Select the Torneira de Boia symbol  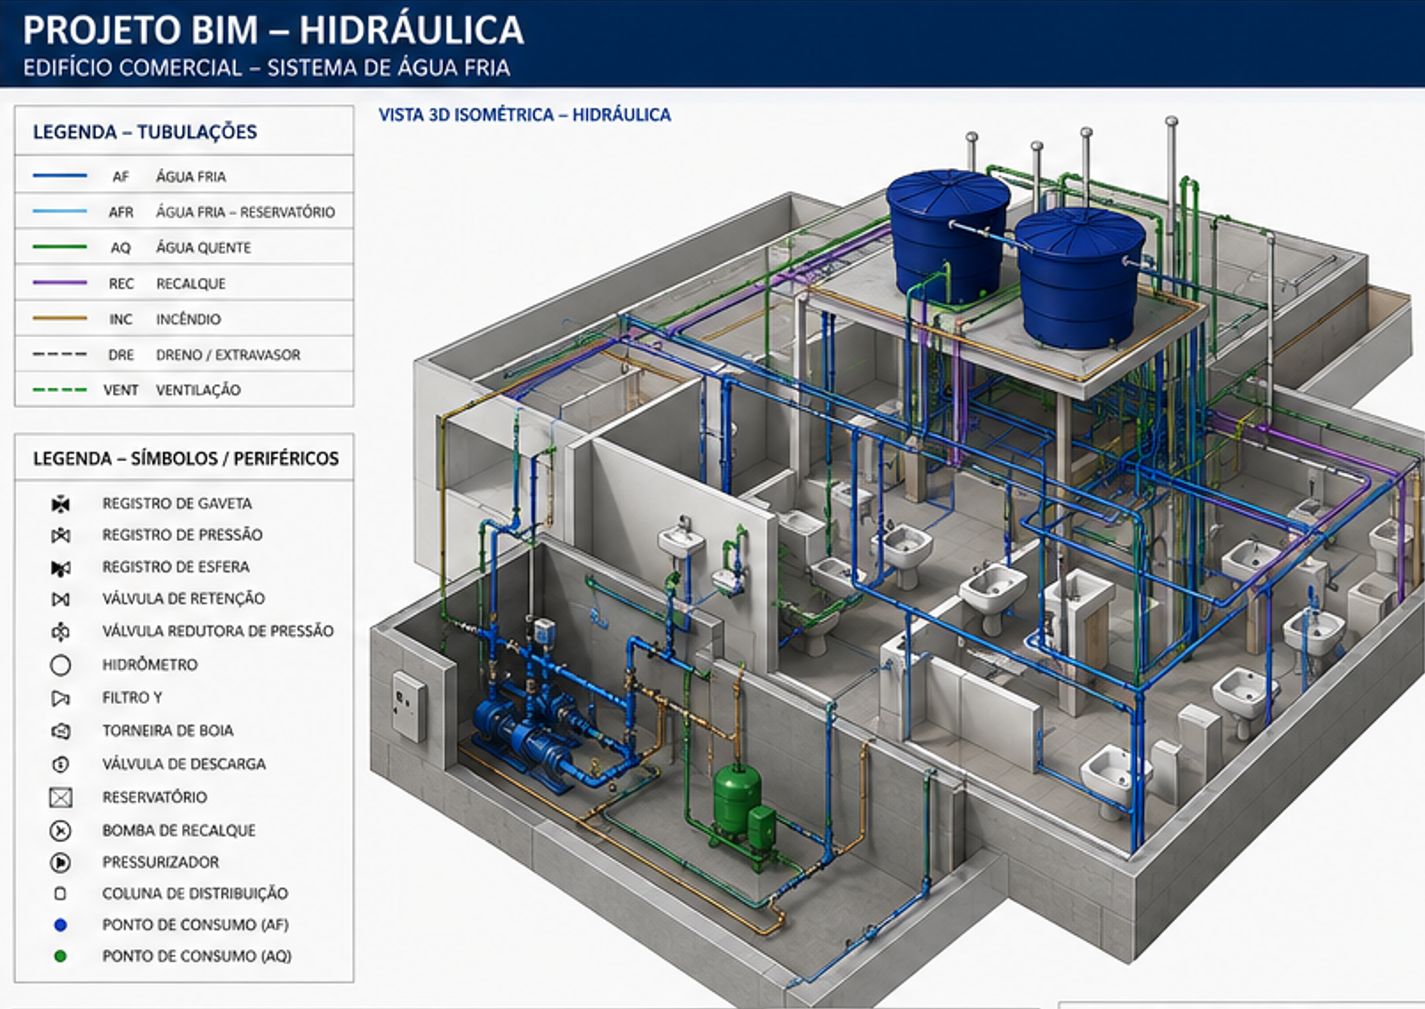pyautogui.click(x=61, y=731)
